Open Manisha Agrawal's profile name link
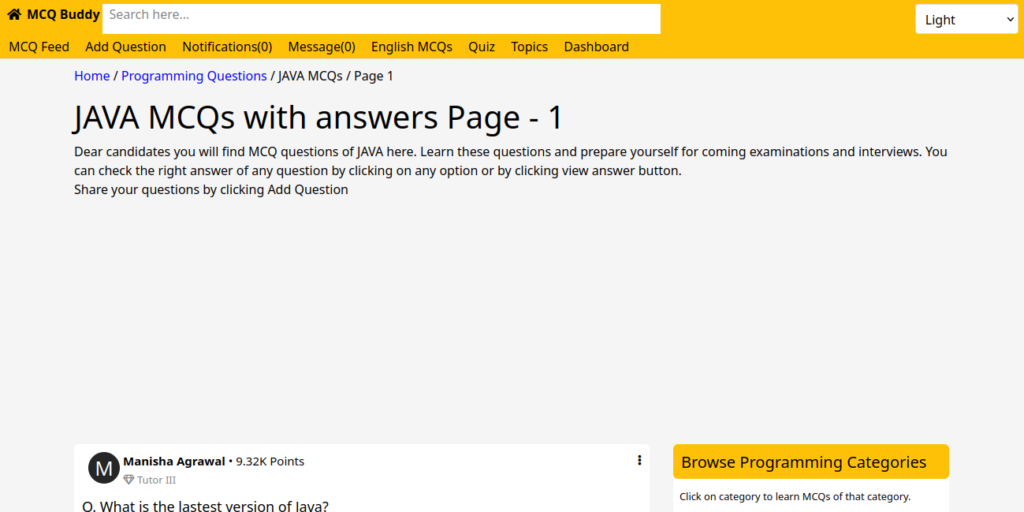1024x512 pixels. pyautogui.click(x=173, y=461)
